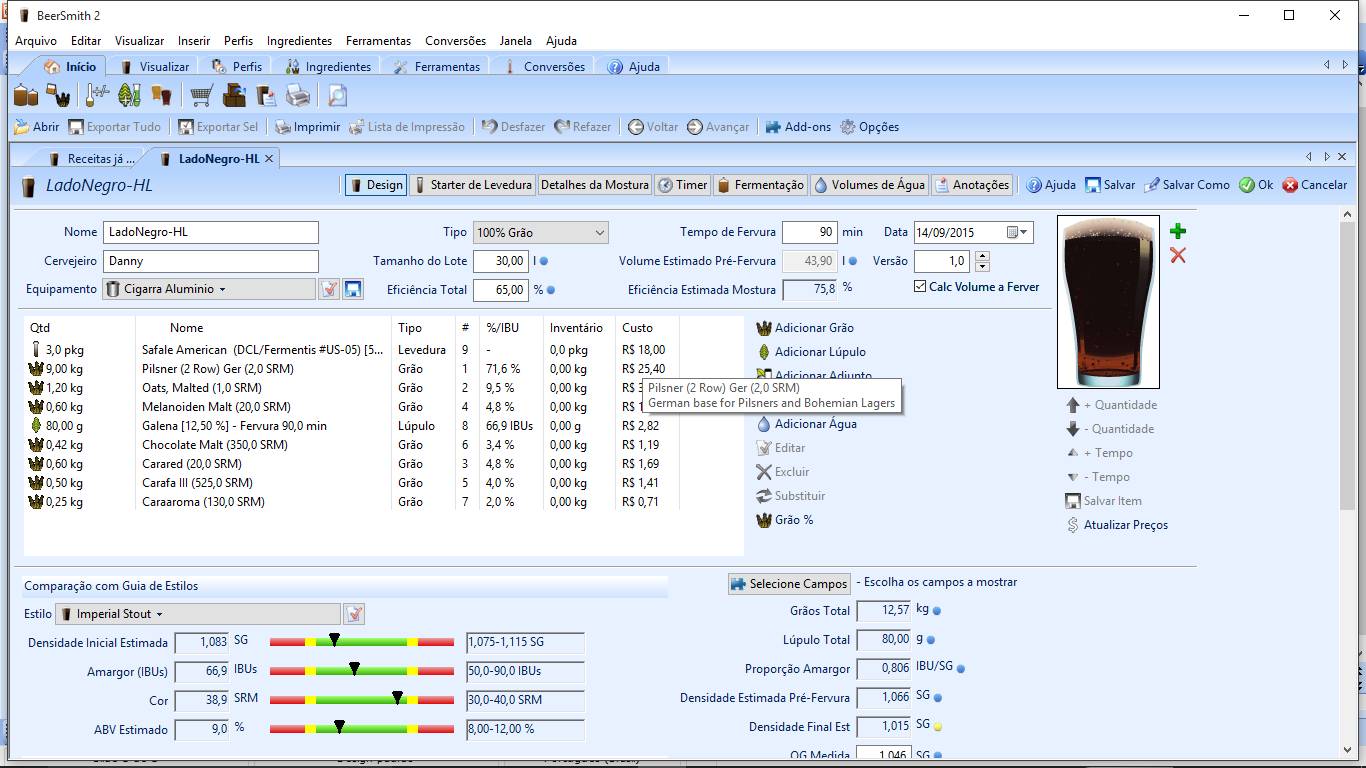Click the green plus add-image icon
The image size is (1366, 768).
pos(1178,231)
